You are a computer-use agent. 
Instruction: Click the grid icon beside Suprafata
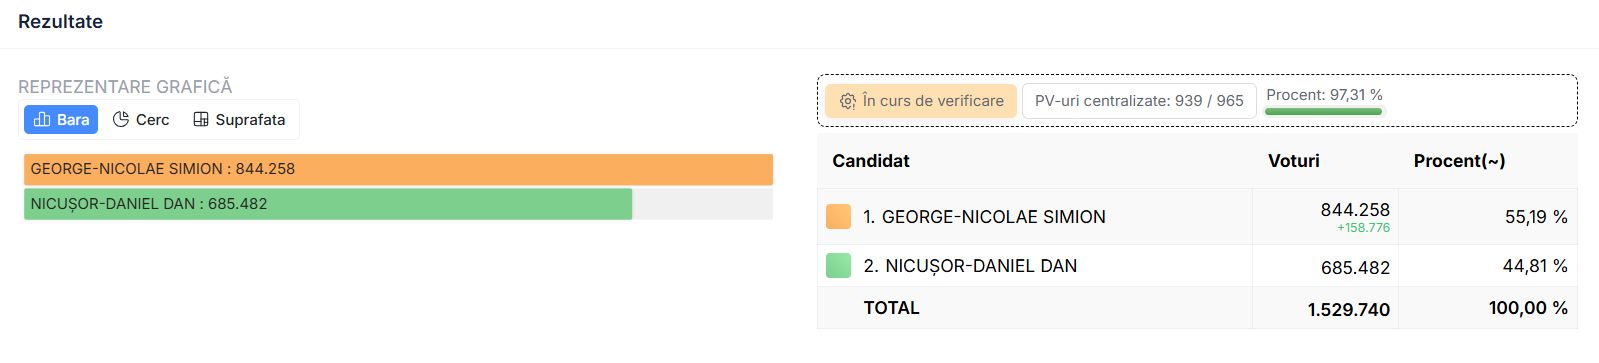pos(201,119)
